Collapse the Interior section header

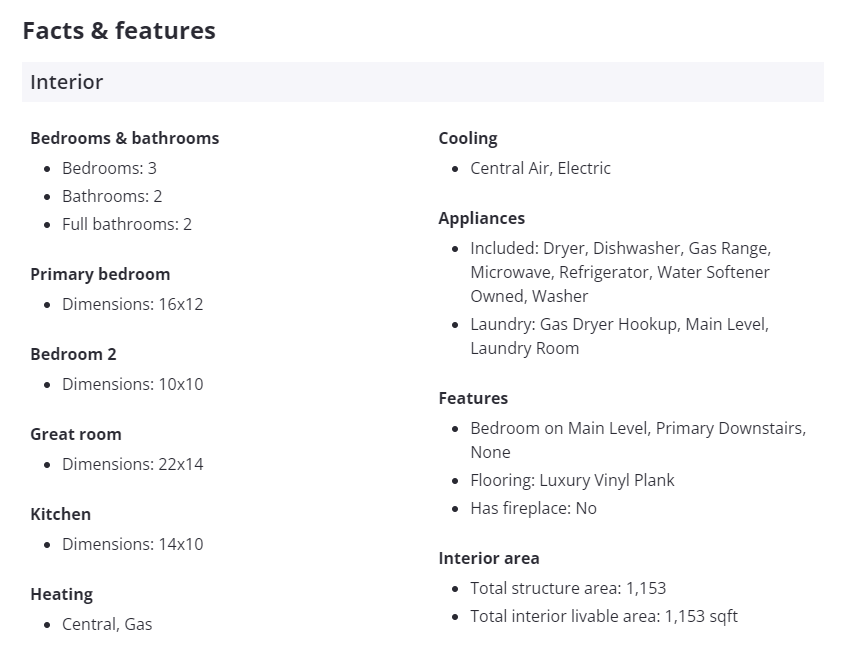pos(422,82)
